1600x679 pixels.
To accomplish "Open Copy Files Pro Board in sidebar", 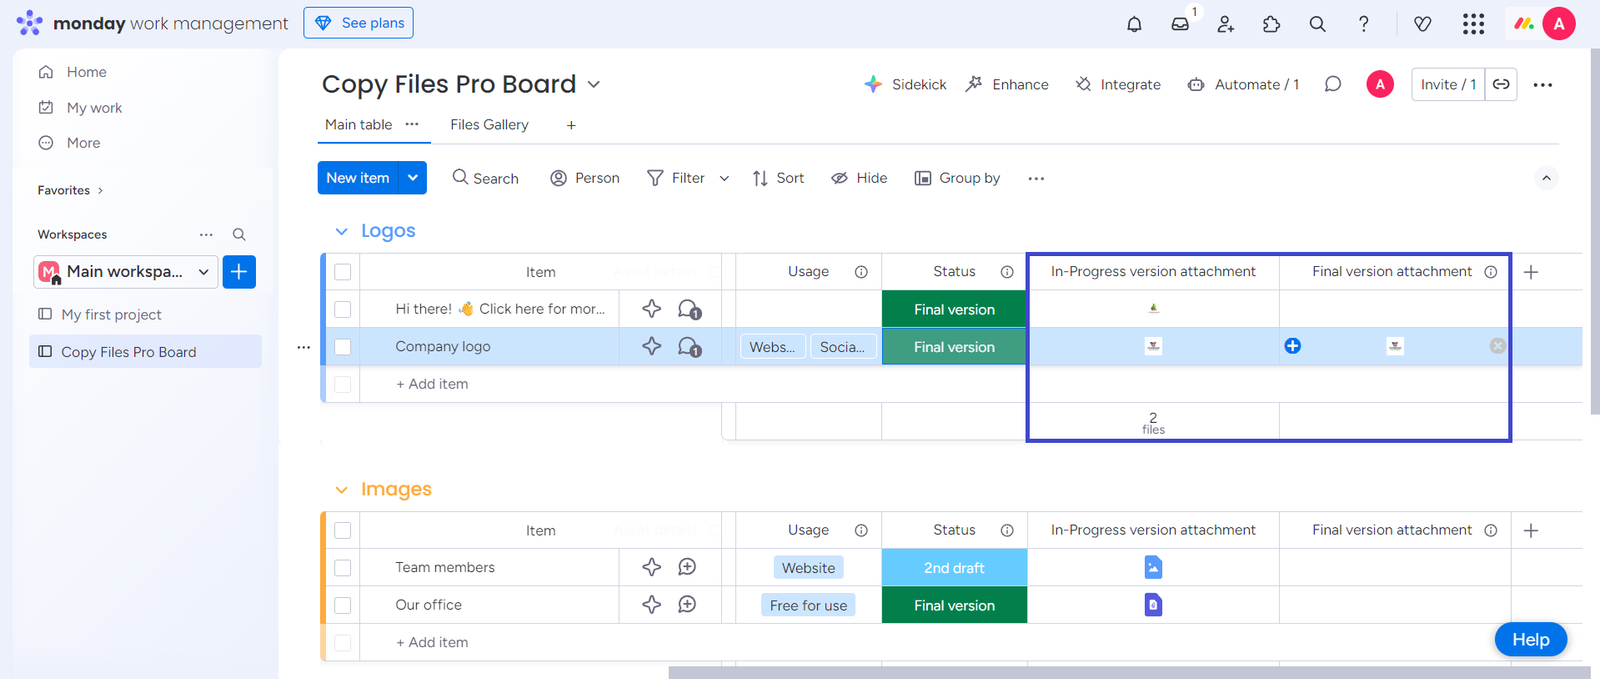I will click(x=128, y=352).
